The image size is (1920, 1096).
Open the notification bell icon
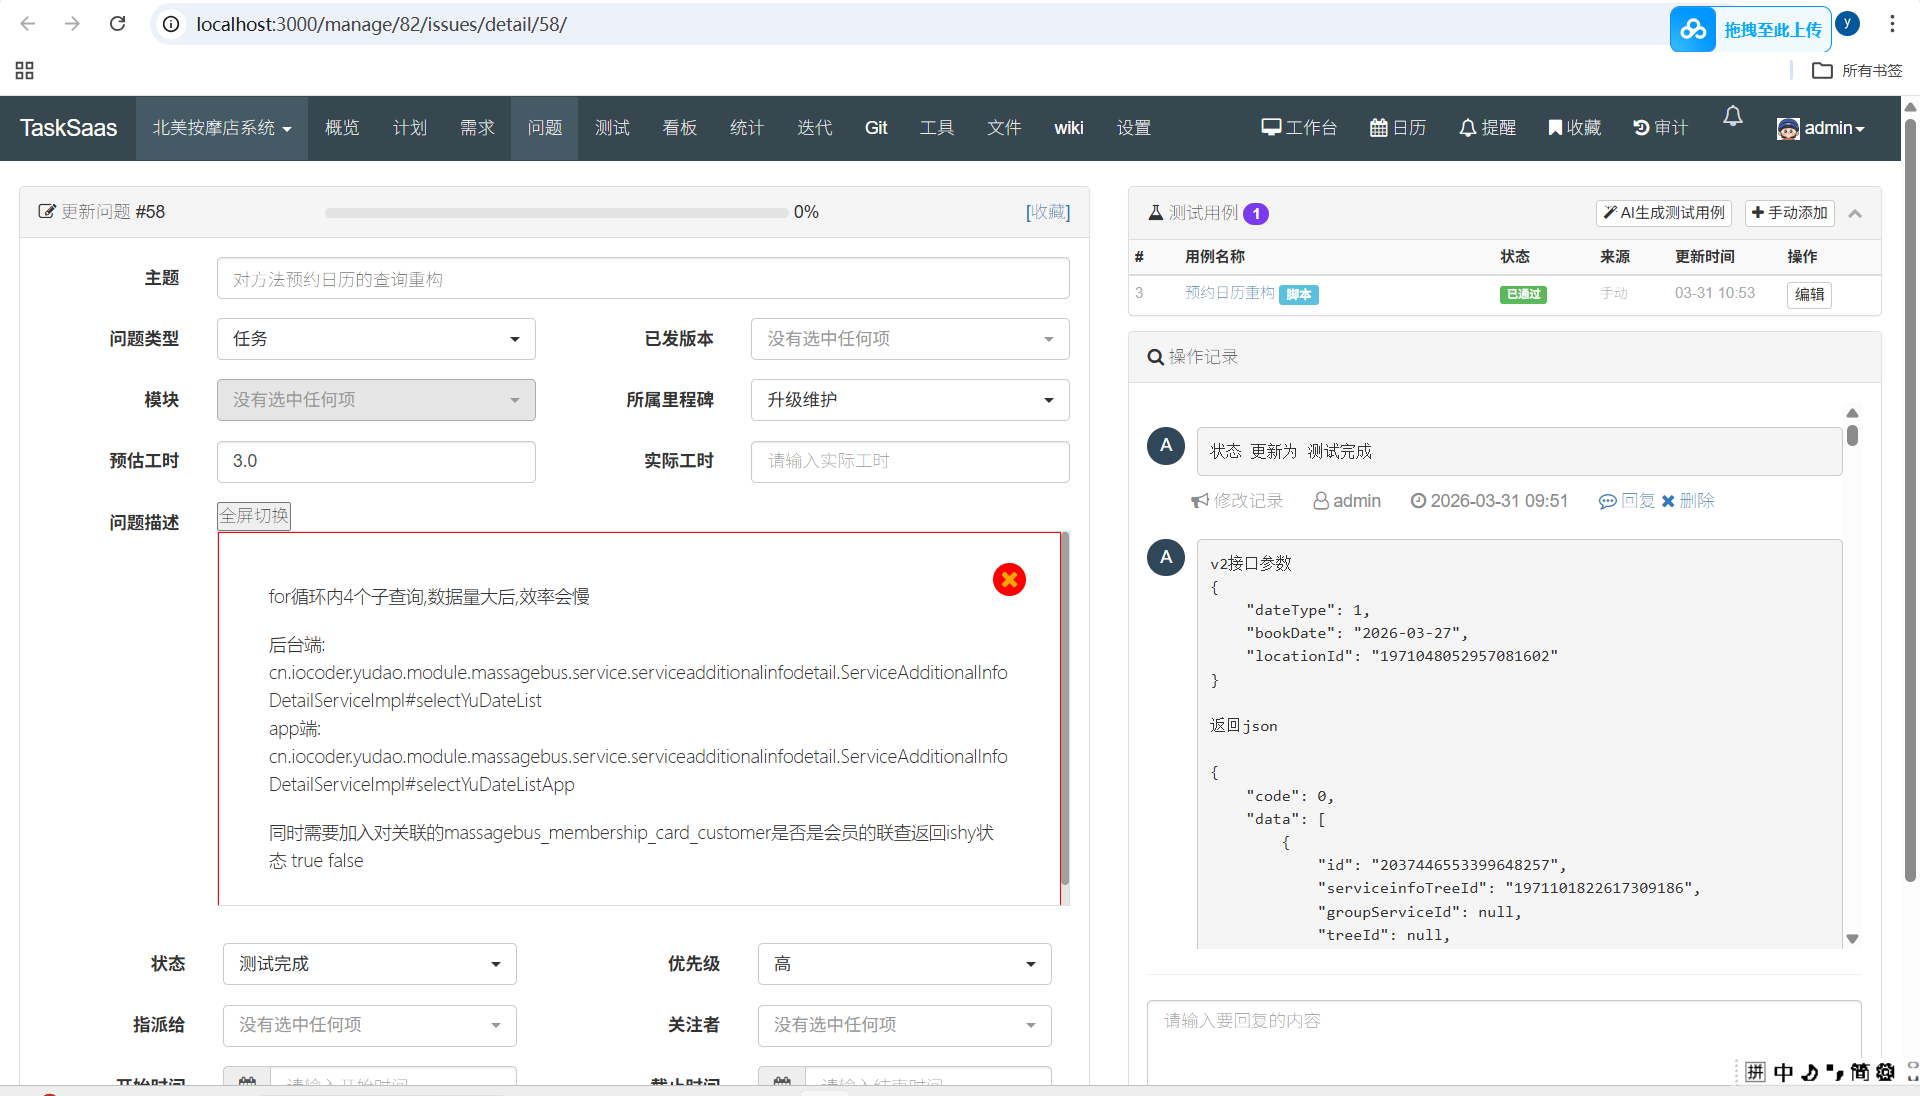(x=1733, y=117)
